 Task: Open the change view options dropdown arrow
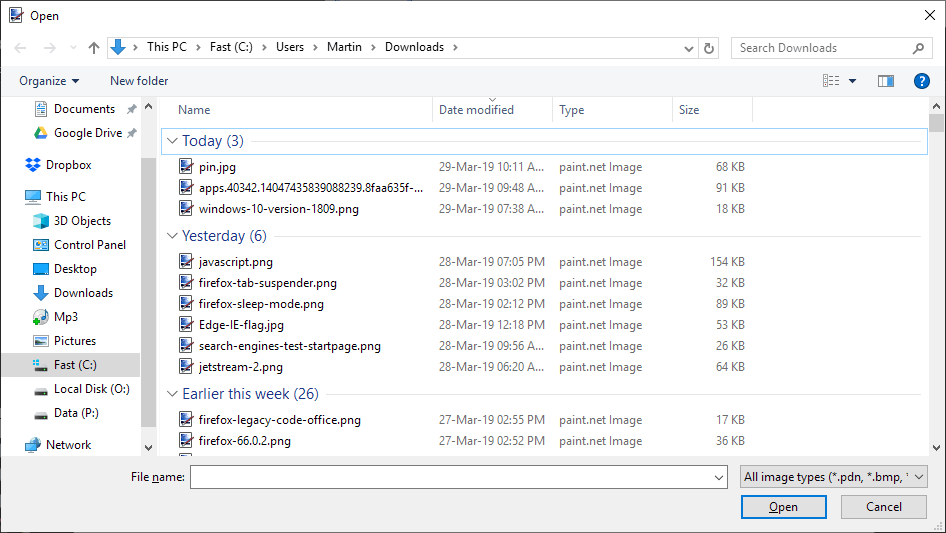point(852,81)
